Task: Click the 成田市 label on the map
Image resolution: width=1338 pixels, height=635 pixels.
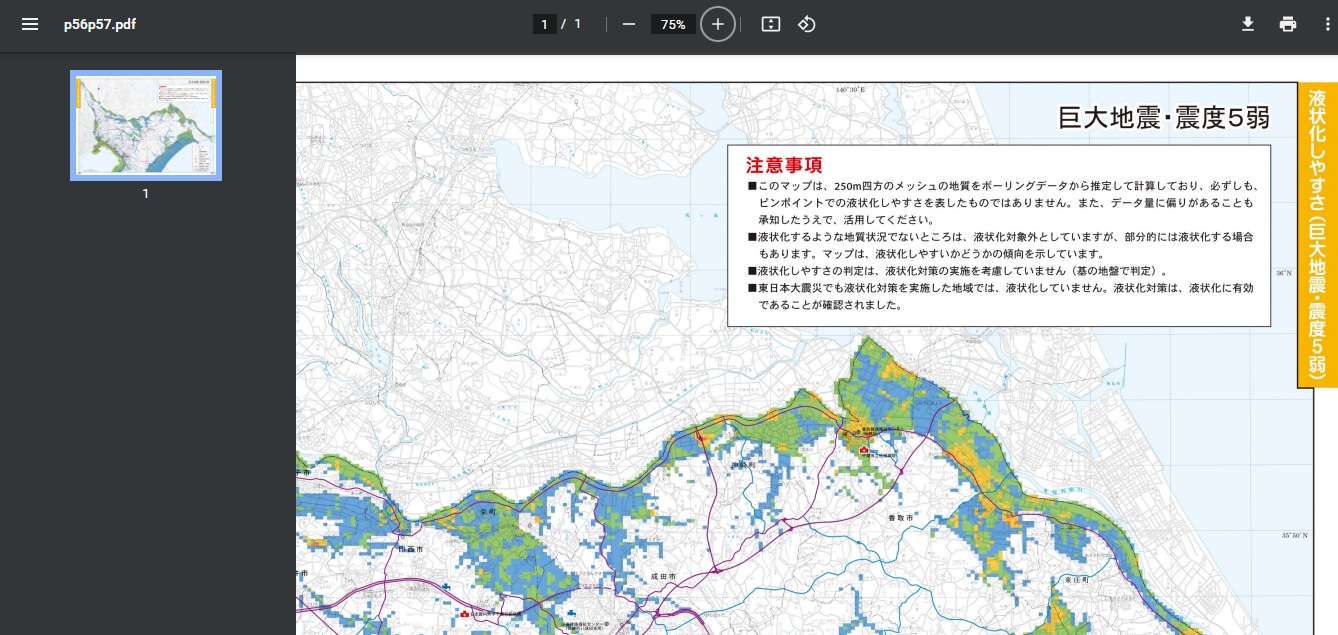Action: (664, 577)
